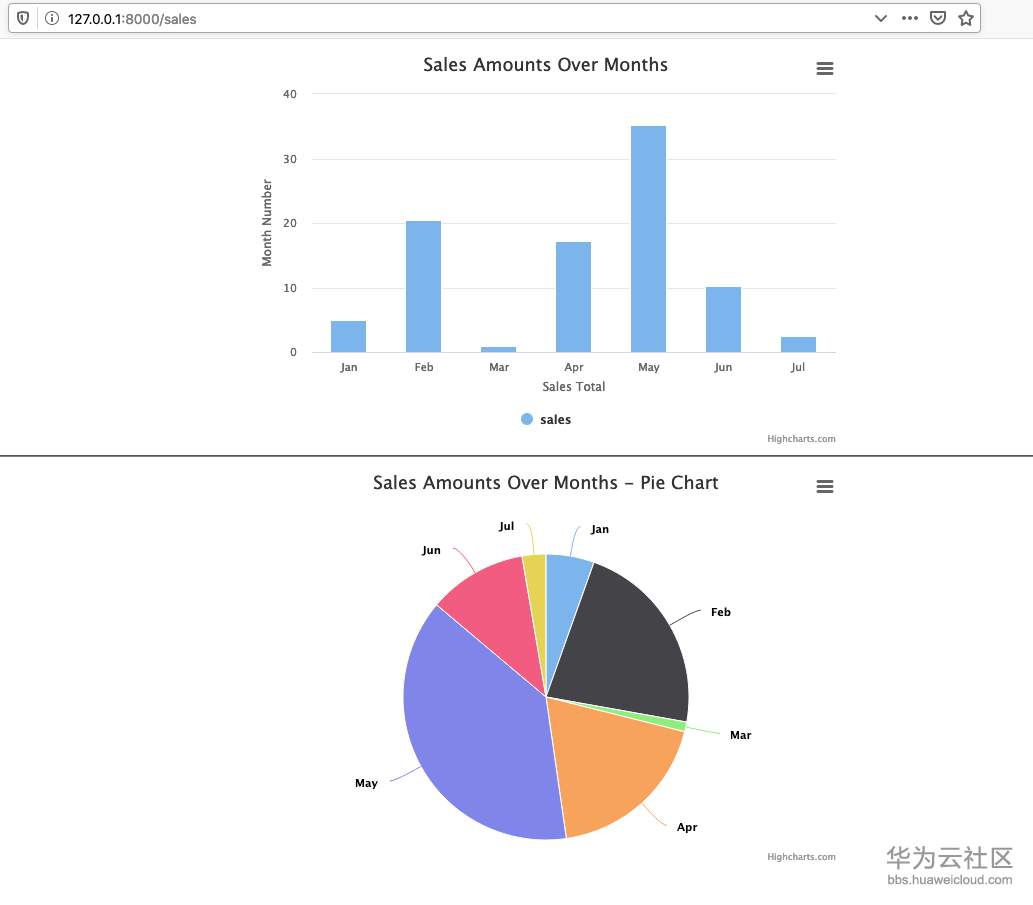The width and height of the screenshot is (1033, 905).
Task: Click the Feb pie data label
Action: (721, 612)
